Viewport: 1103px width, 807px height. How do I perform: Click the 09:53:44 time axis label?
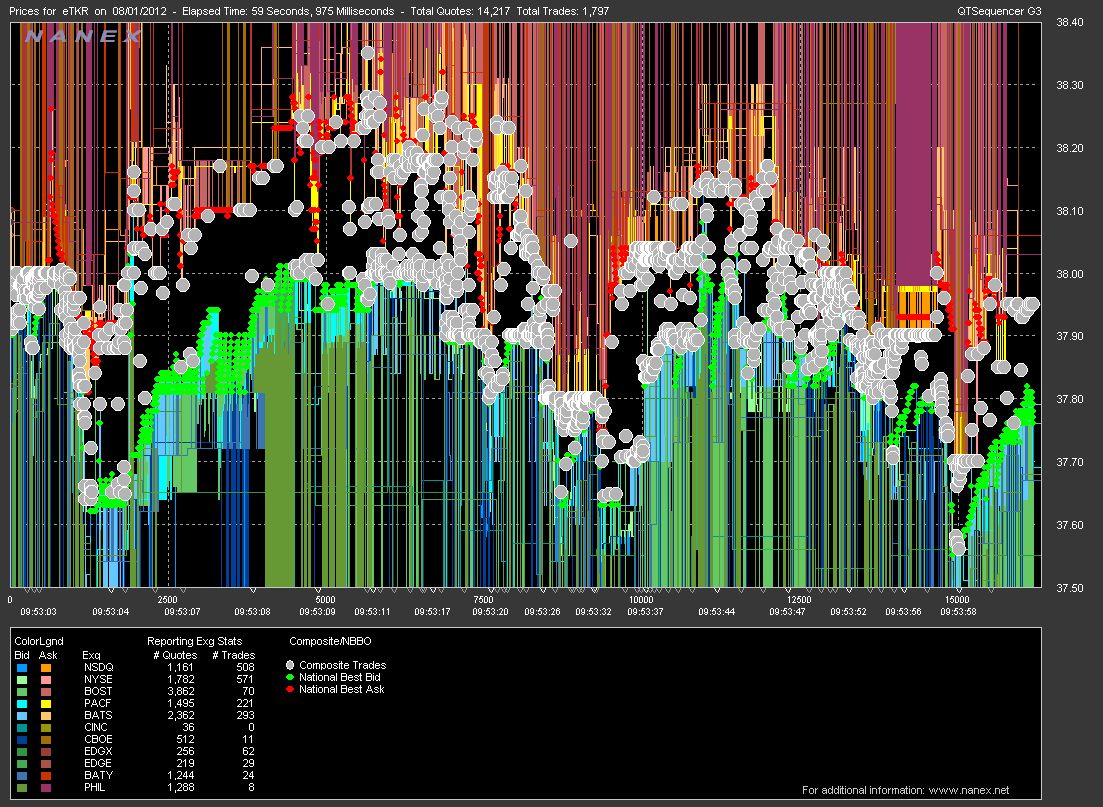[717, 611]
